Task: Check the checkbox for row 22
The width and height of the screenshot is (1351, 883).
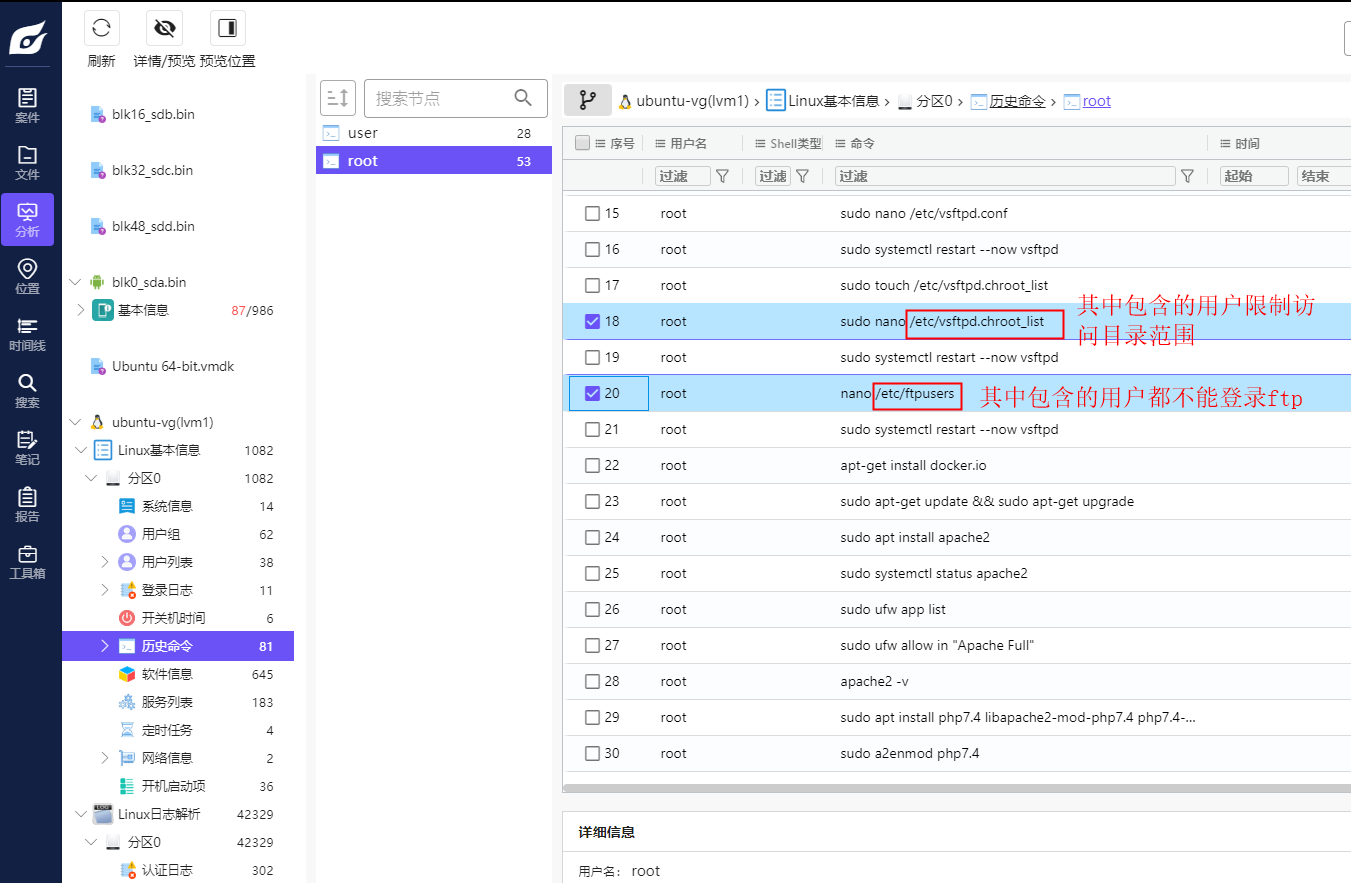Action: tap(592, 465)
